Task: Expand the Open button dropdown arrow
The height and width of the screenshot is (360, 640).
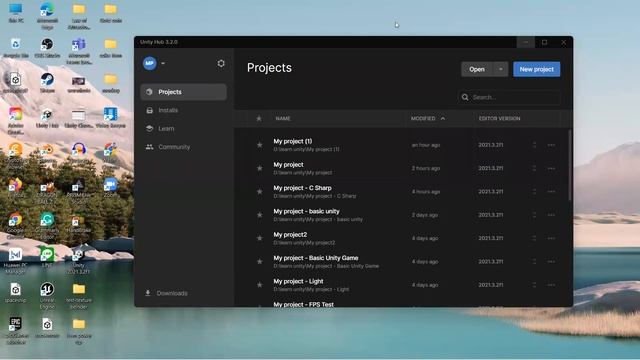Action: click(x=501, y=69)
